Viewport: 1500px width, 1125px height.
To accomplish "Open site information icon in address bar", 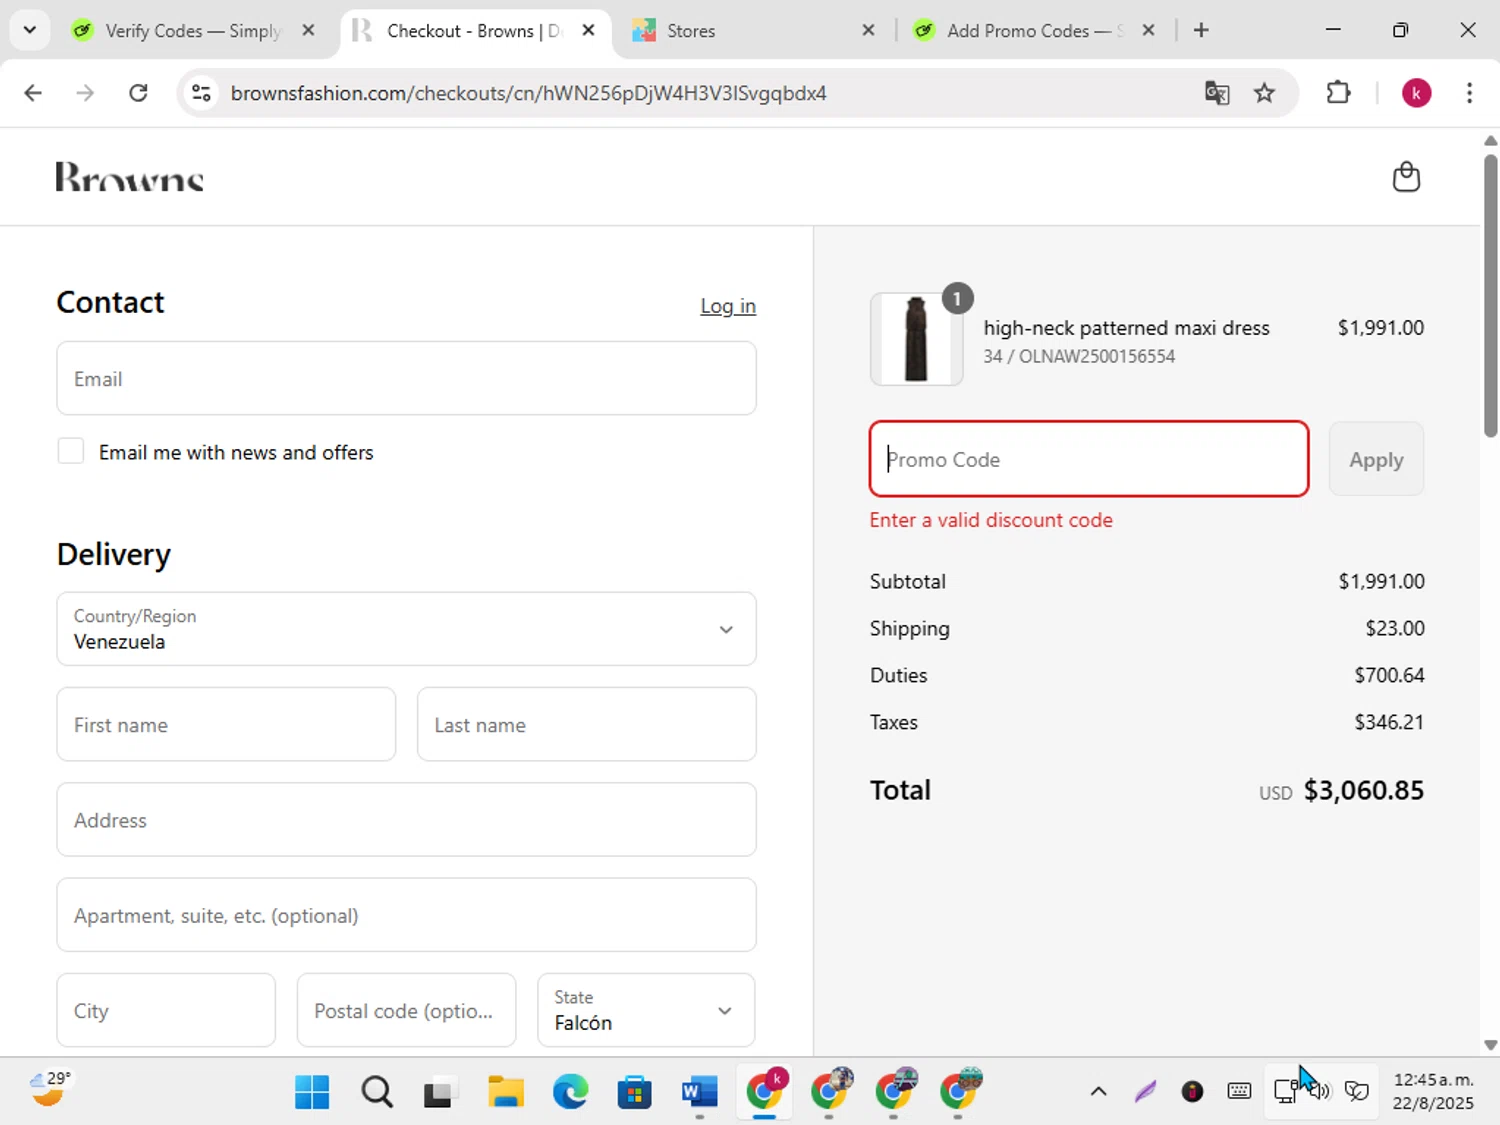I will pyautogui.click(x=201, y=93).
